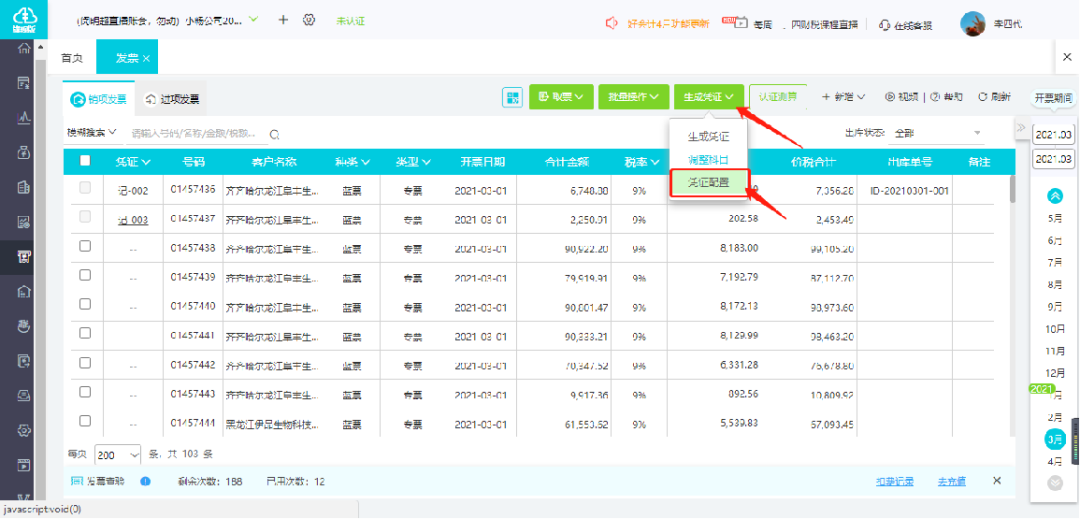
Task: Switch to the 进项发票 tab
Action: [x=172, y=99]
